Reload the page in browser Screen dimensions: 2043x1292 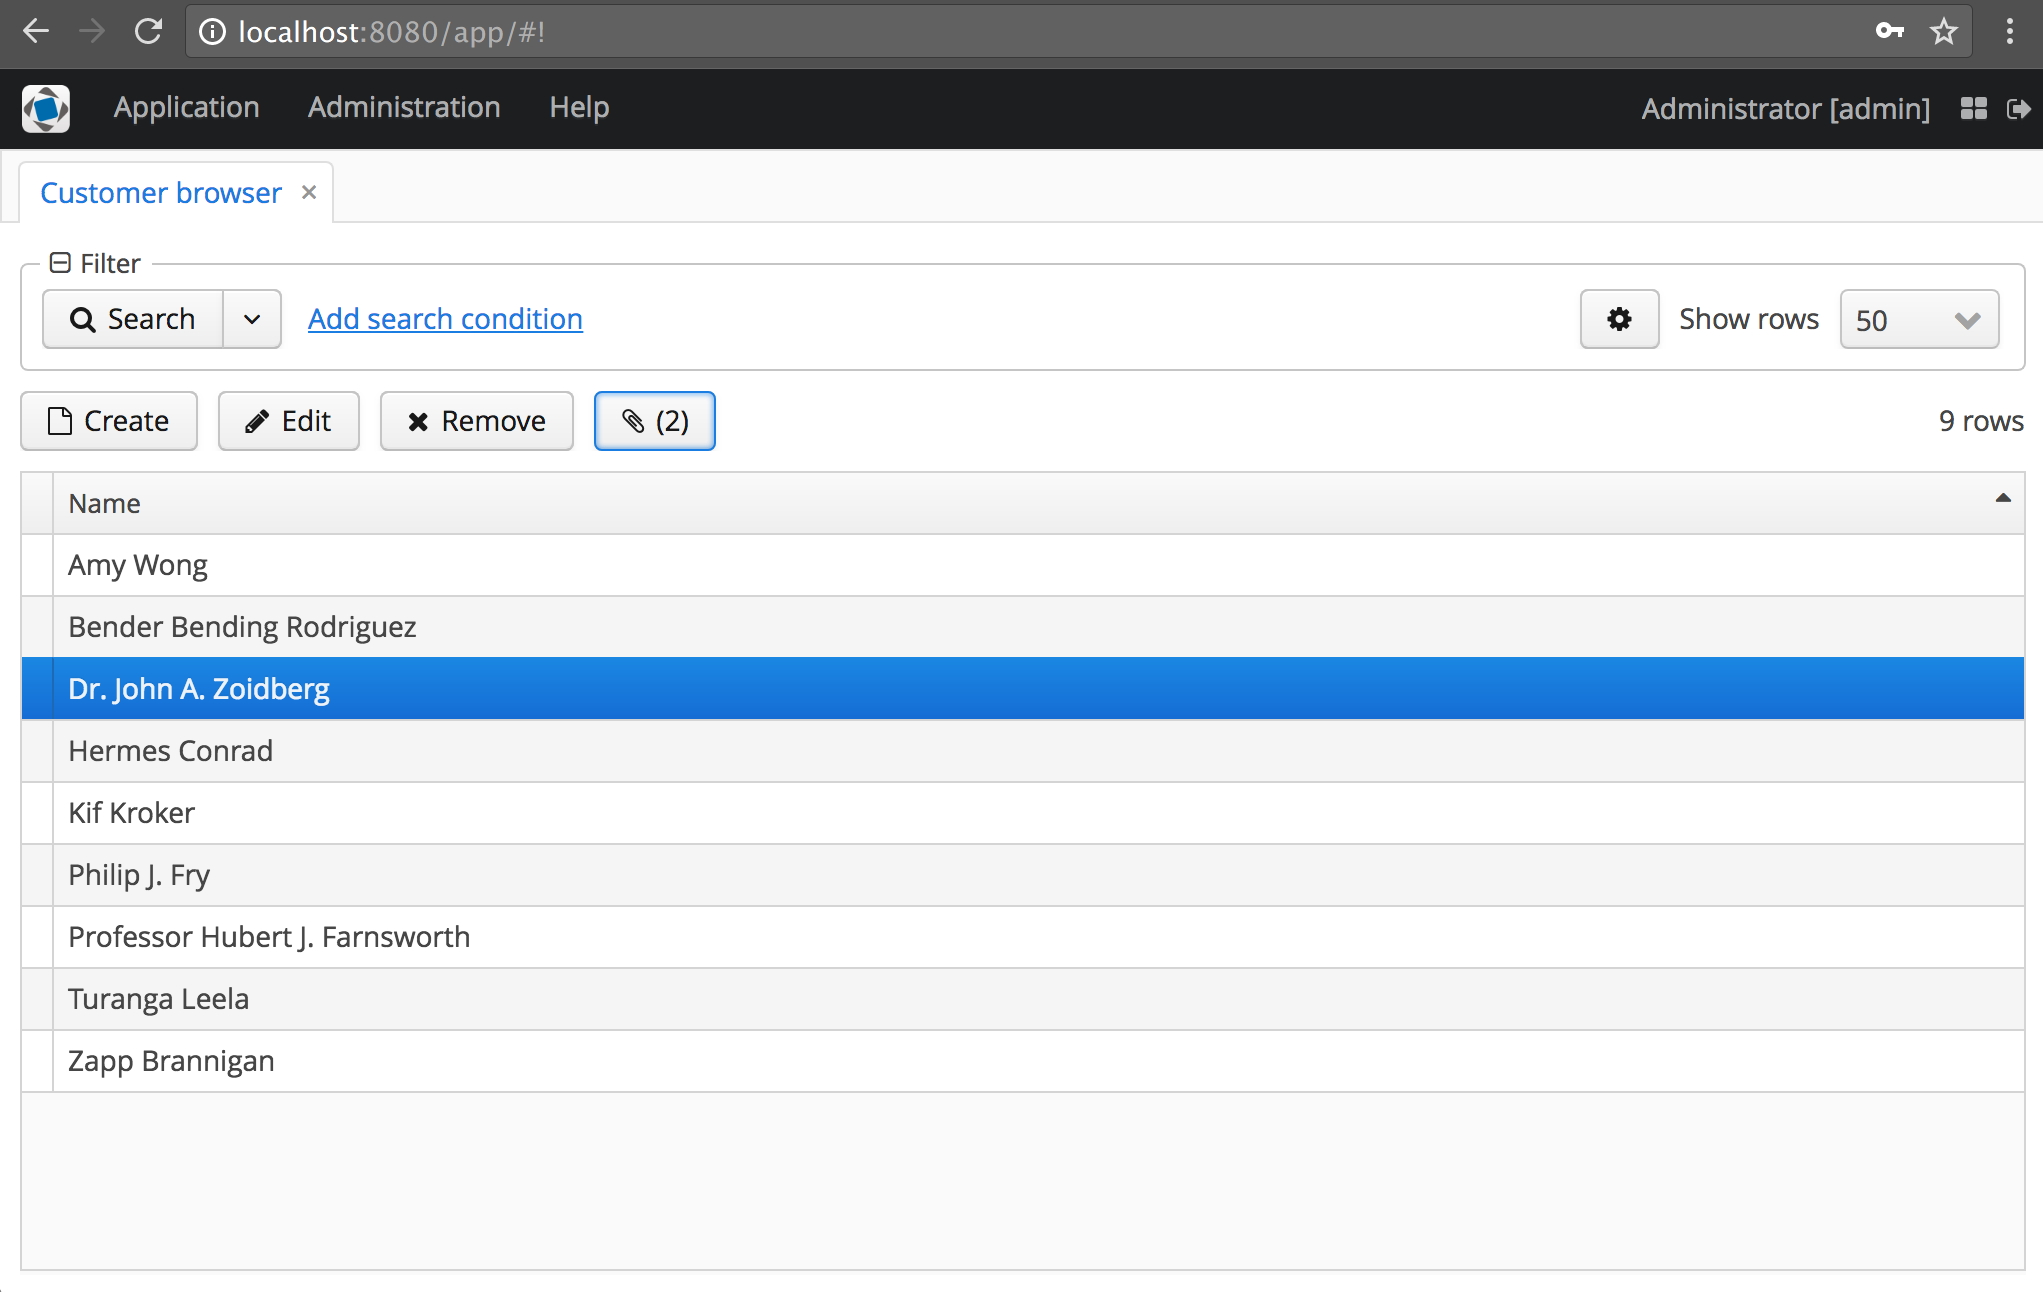[148, 32]
